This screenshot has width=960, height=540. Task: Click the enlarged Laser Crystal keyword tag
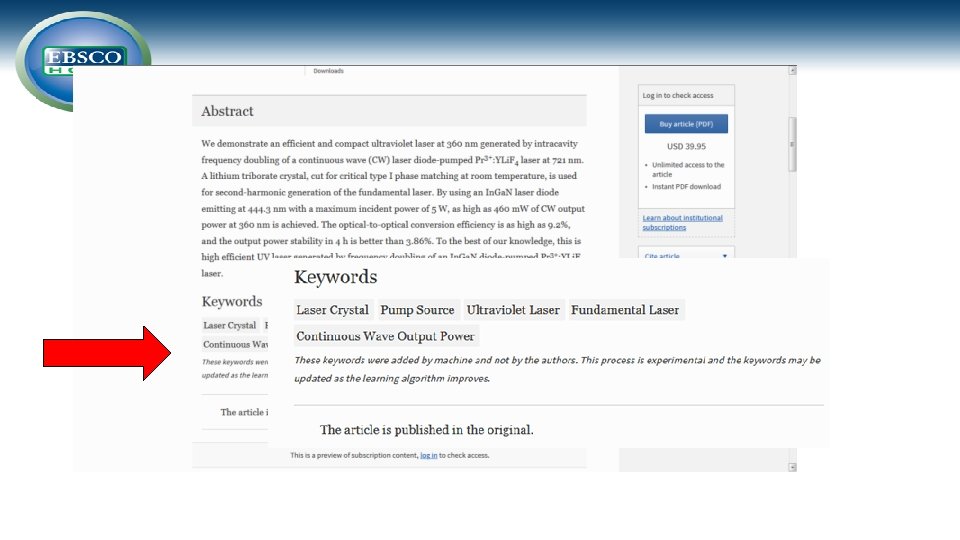(x=332, y=310)
